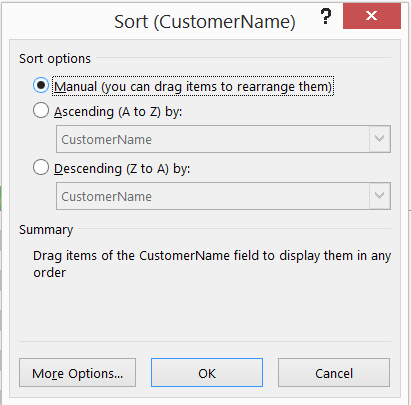Confirm the sort with OK
The width and height of the screenshot is (411, 405).
pos(207,373)
